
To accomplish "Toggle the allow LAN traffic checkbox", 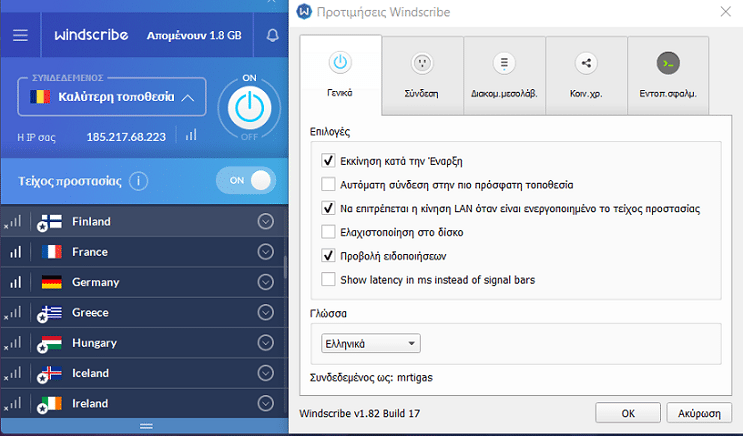I will (328, 208).
